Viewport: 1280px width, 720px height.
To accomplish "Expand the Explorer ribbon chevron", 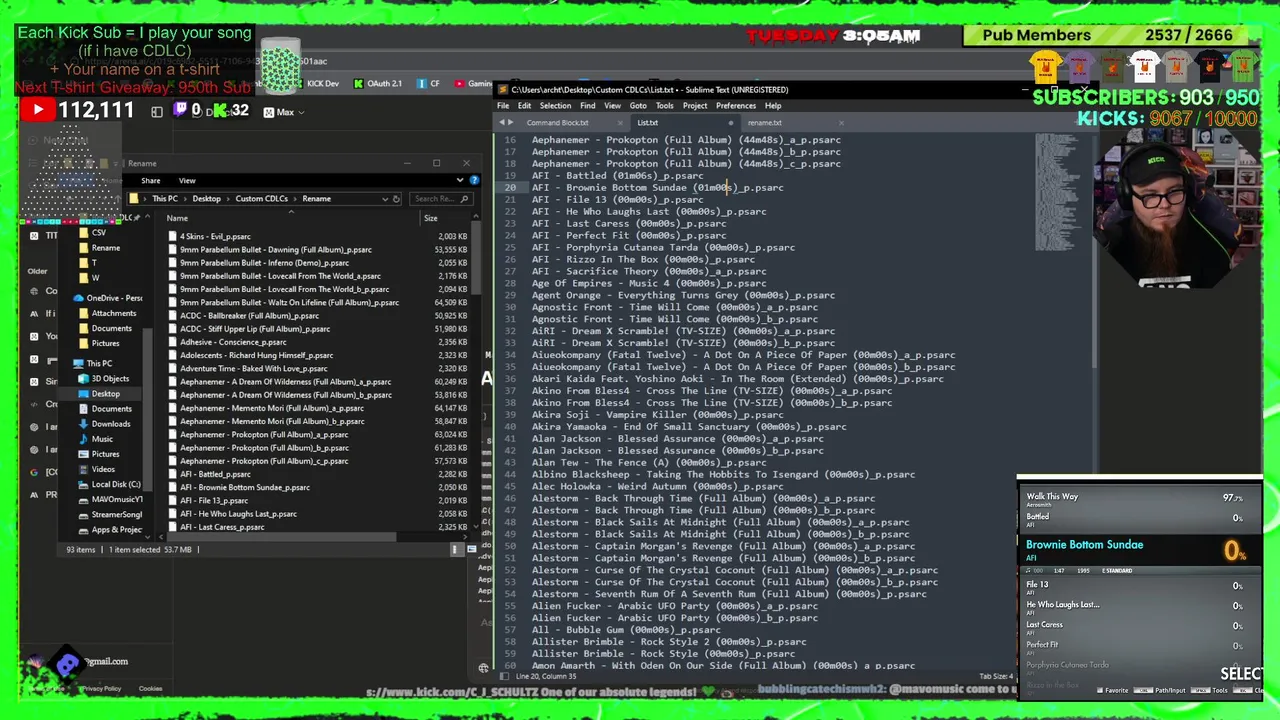I will [x=460, y=181].
